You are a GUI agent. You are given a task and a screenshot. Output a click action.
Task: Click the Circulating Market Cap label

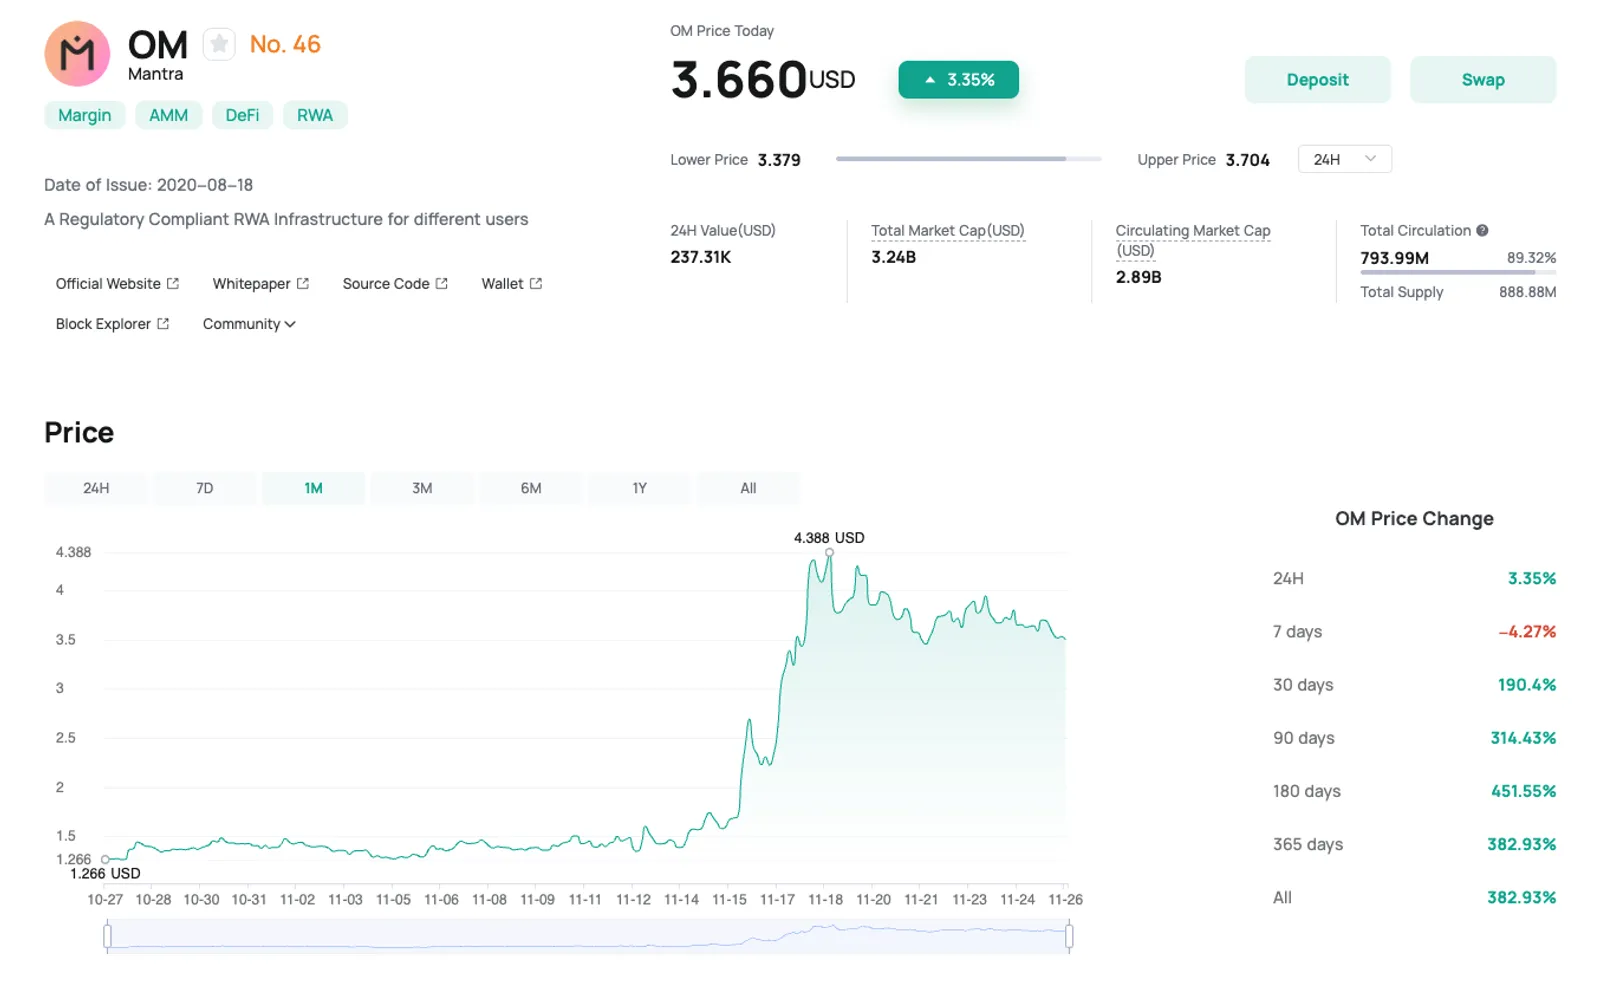pos(1192,240)
